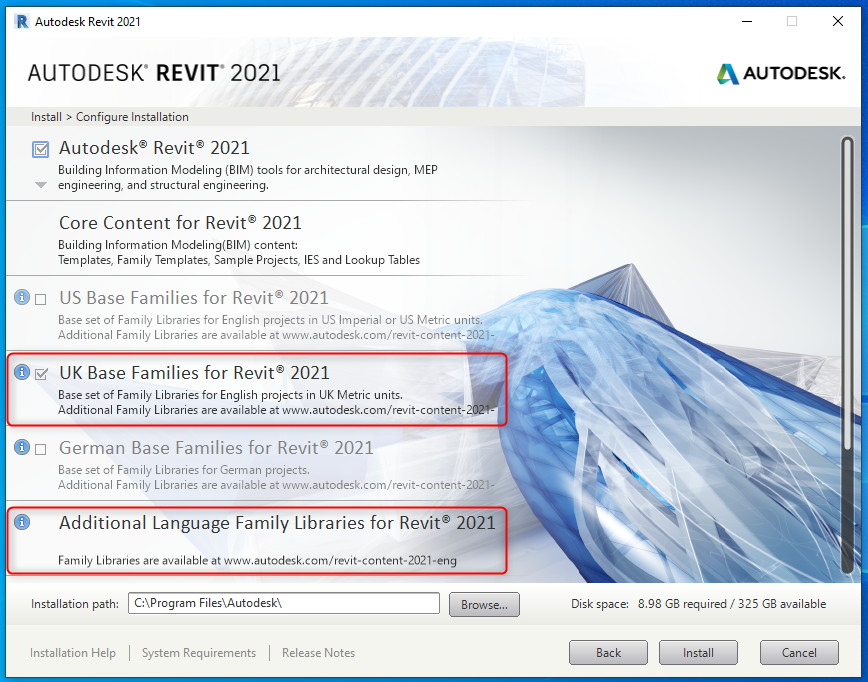Go Back to previous installer step
This screenshot has width=868, height=682.
pos(608,653)
